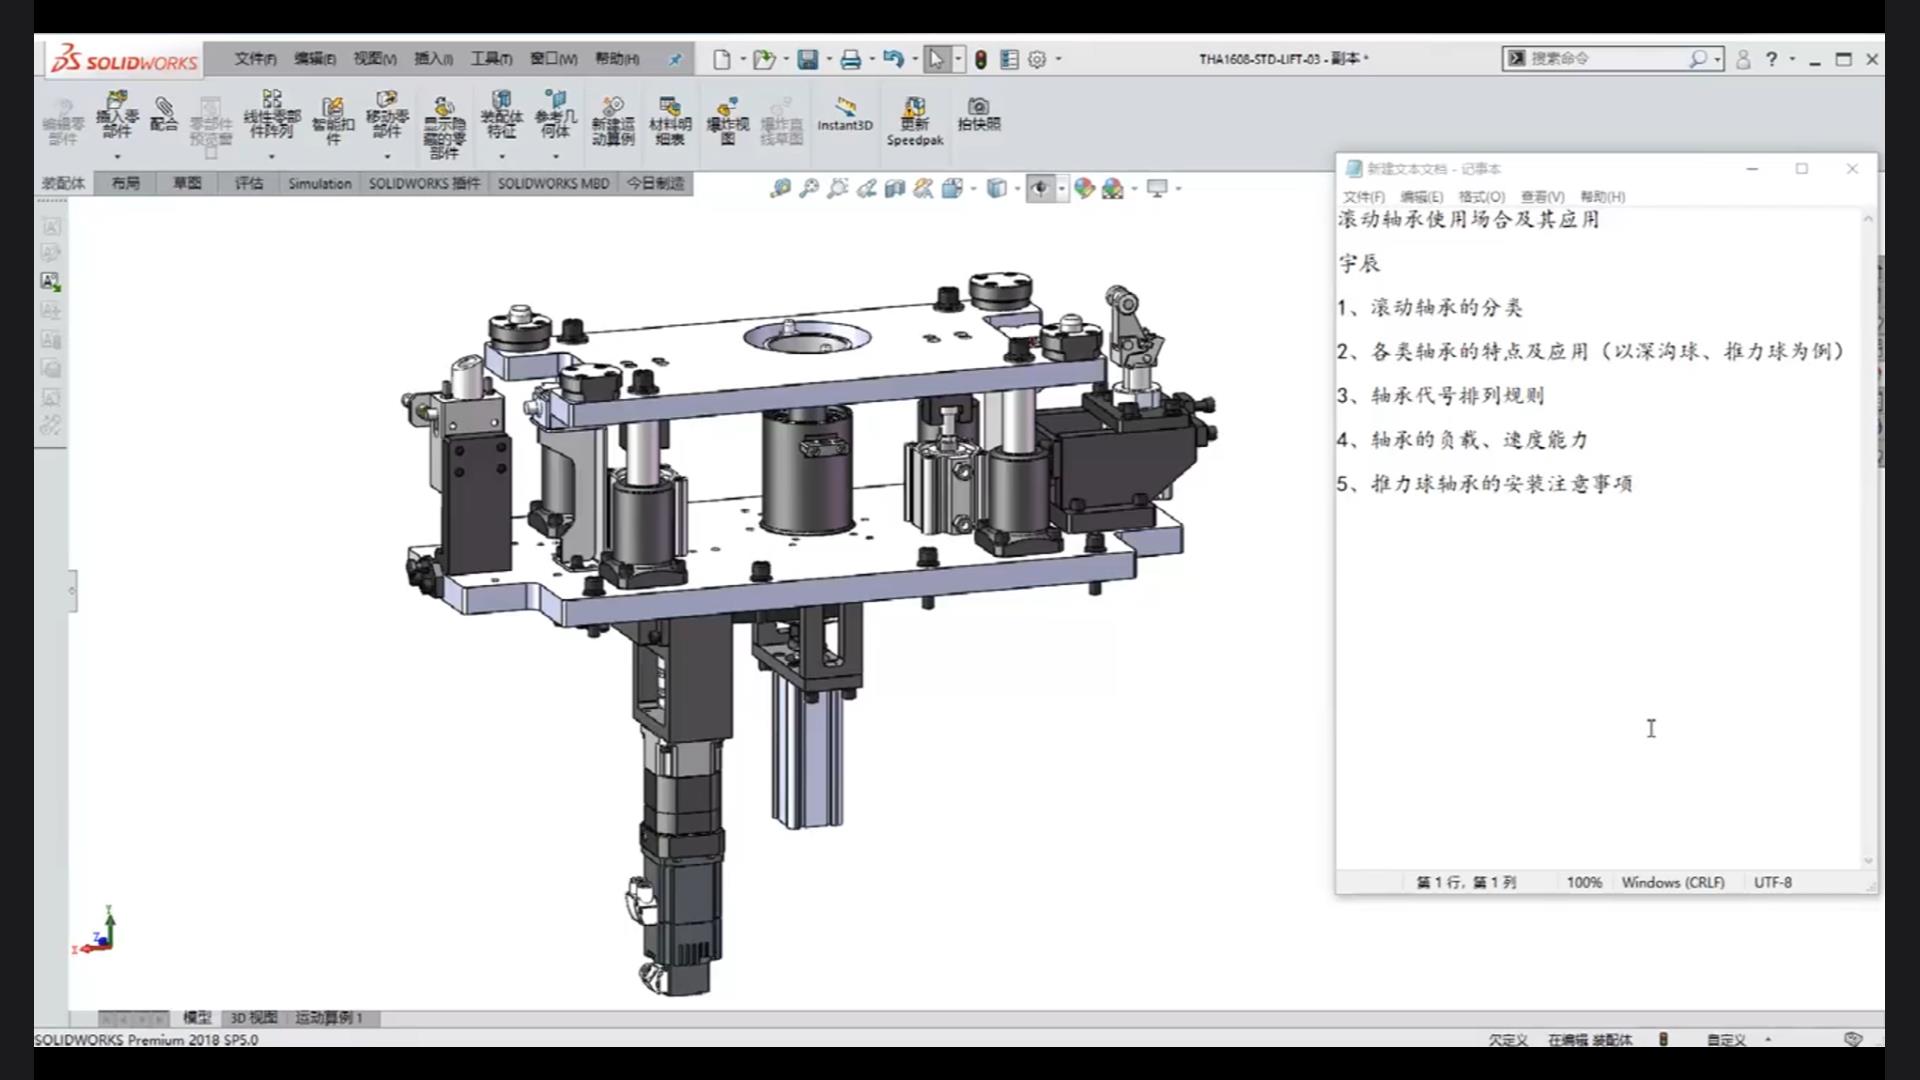This screenshot has width=1920, height=1080.
Task: Click the Open file icon
Action: click(764, 59)
